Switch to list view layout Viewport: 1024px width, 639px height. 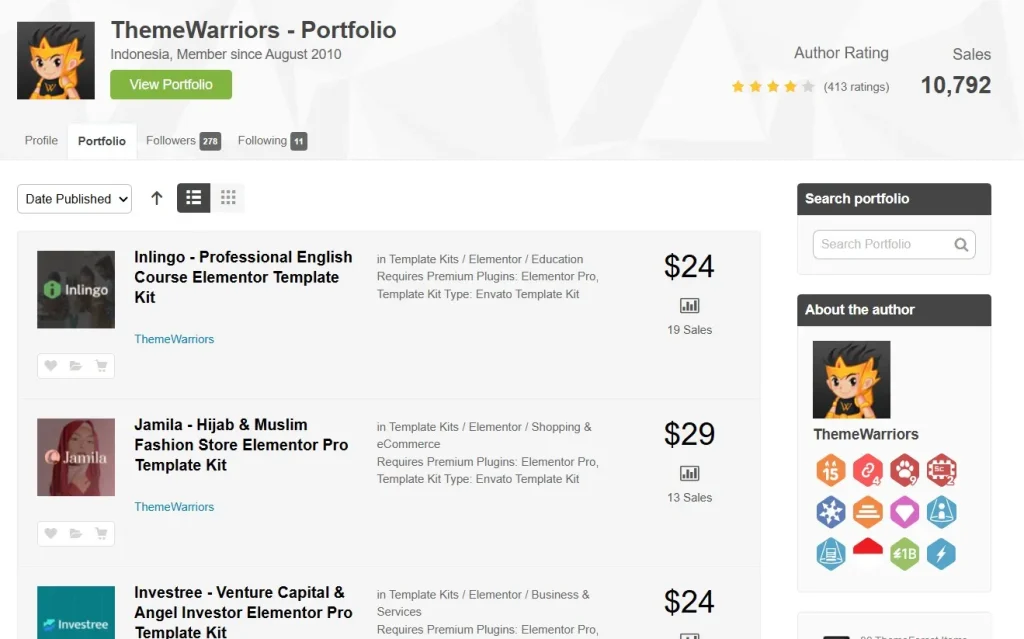point(194,198)
